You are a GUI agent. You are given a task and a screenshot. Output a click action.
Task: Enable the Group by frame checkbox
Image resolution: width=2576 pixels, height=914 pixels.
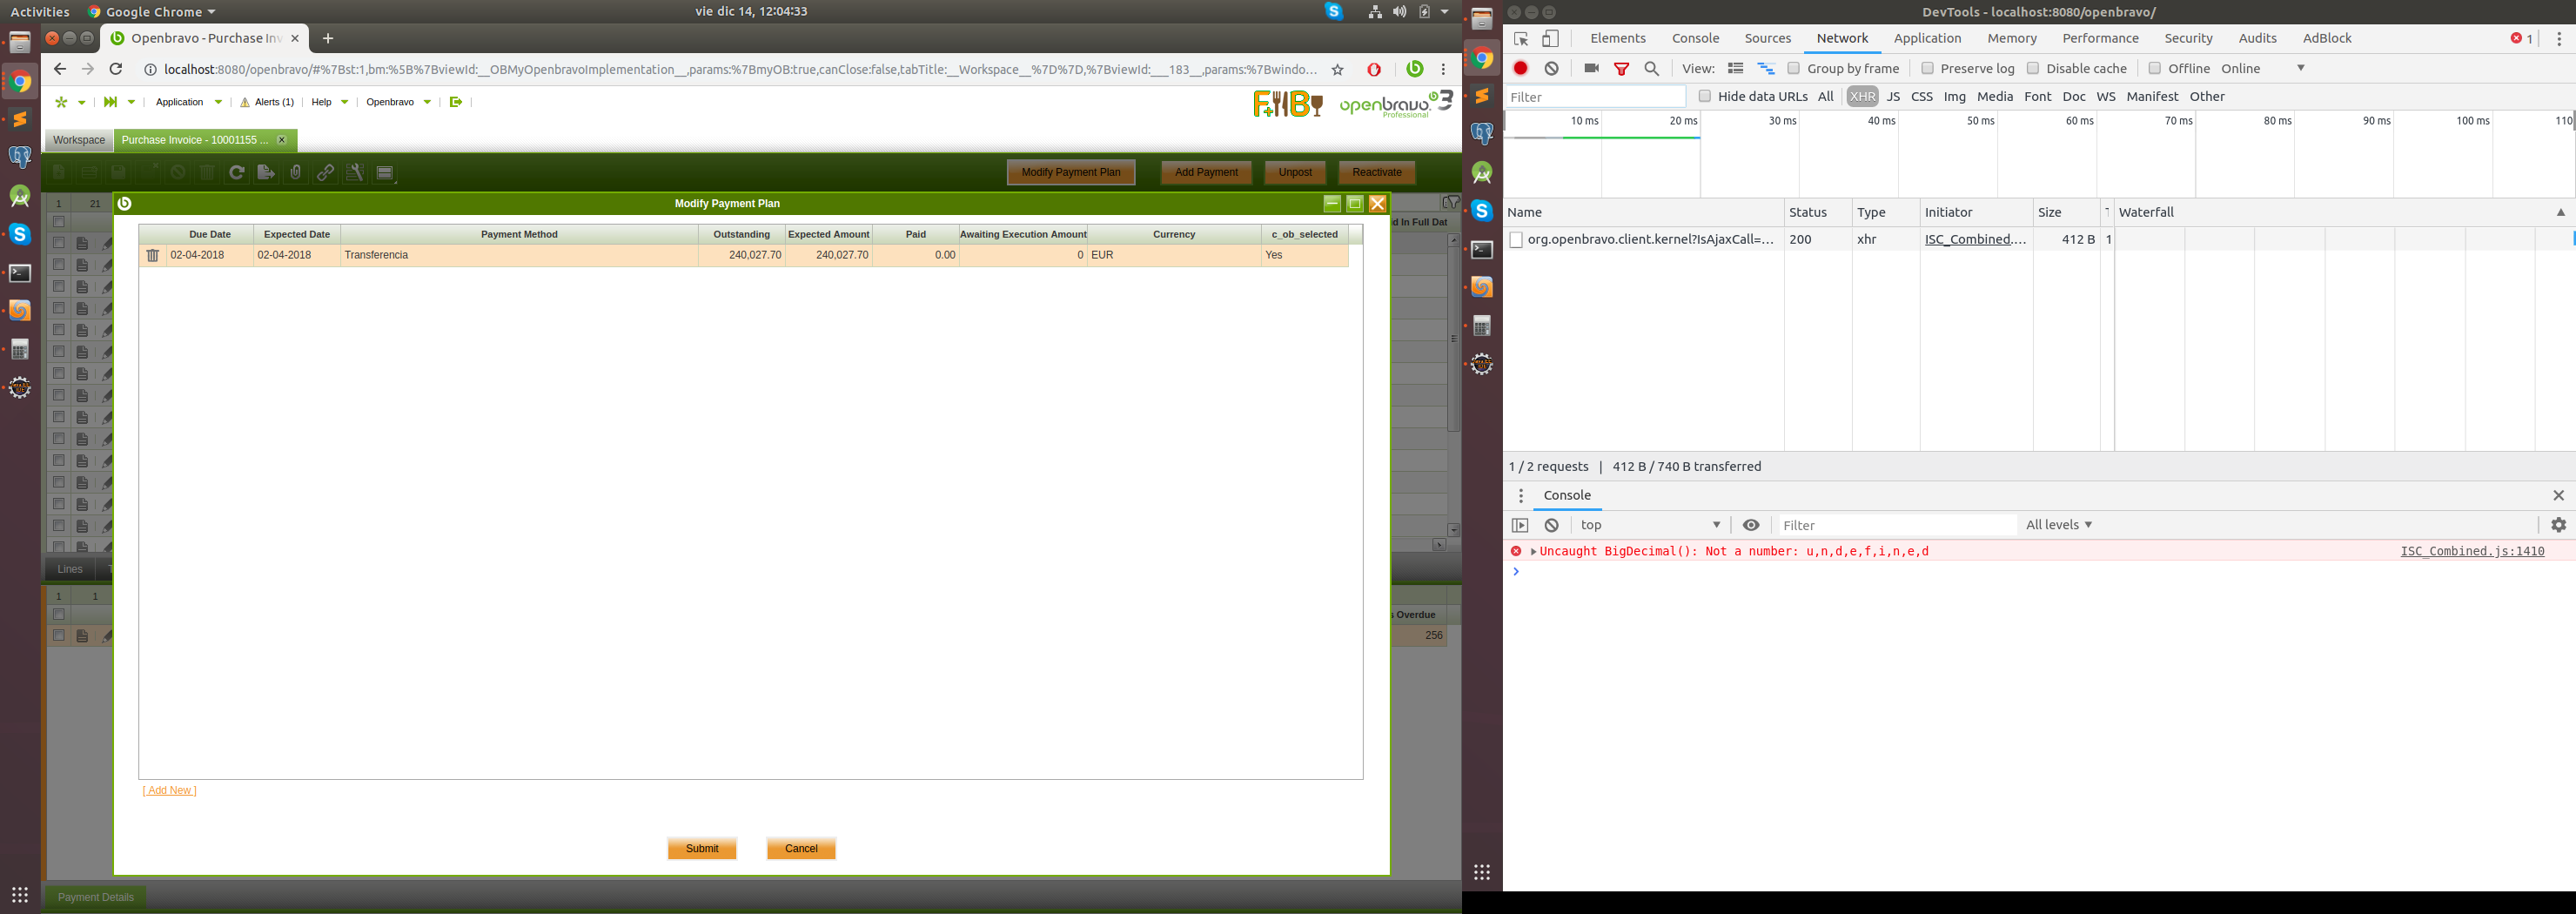pos(1793,68)
